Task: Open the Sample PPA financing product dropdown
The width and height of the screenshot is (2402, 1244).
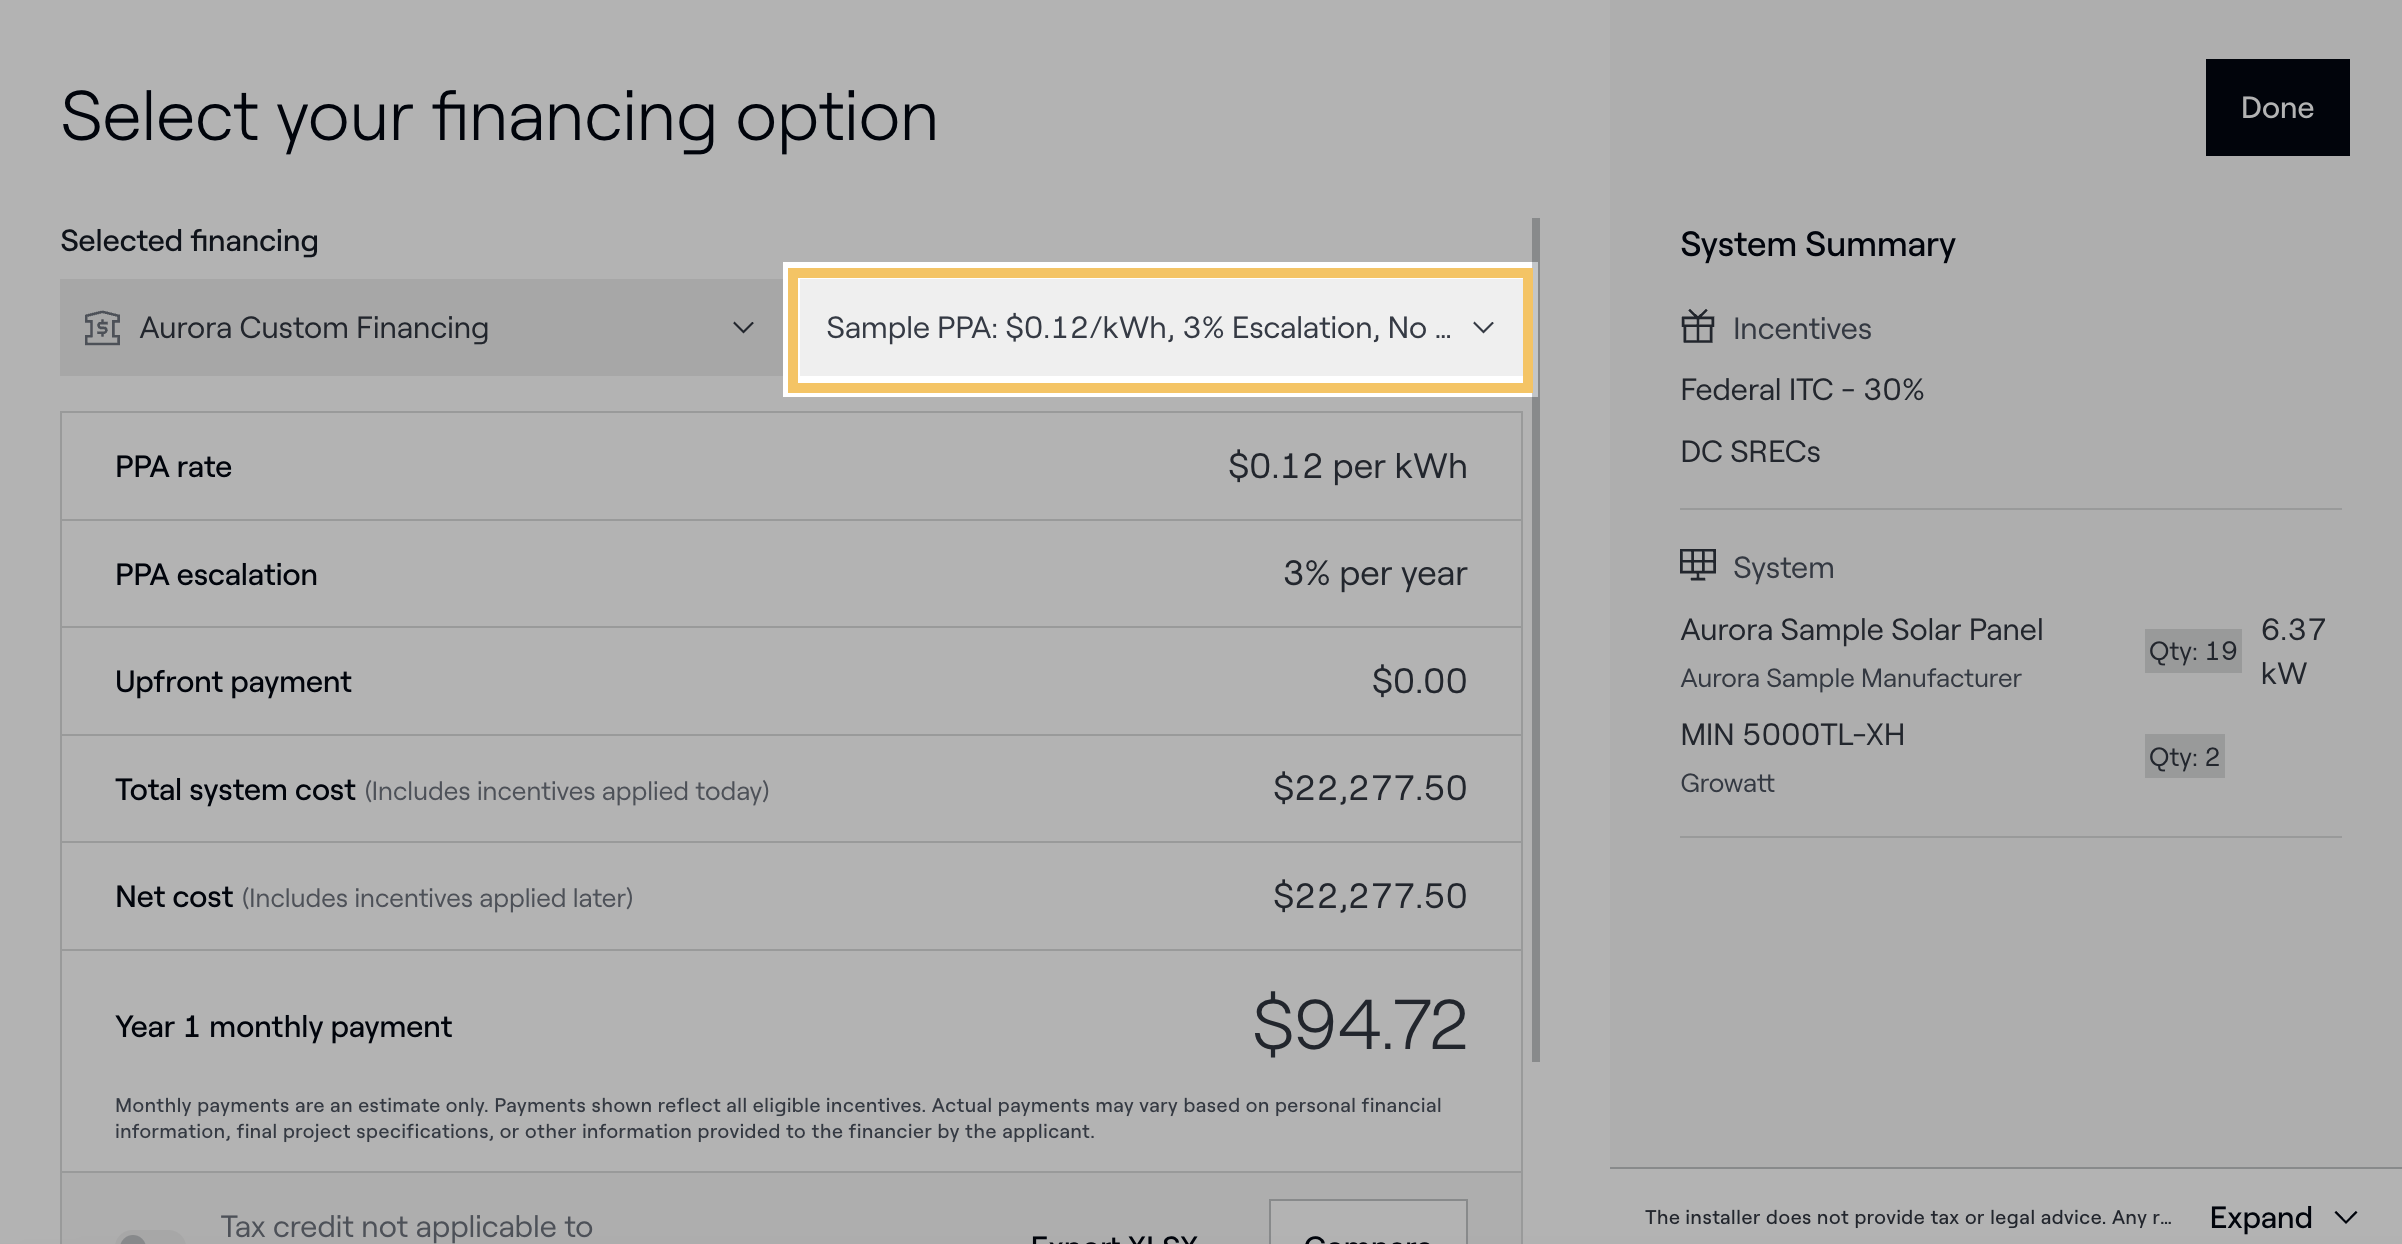Action: point(1140,328)
